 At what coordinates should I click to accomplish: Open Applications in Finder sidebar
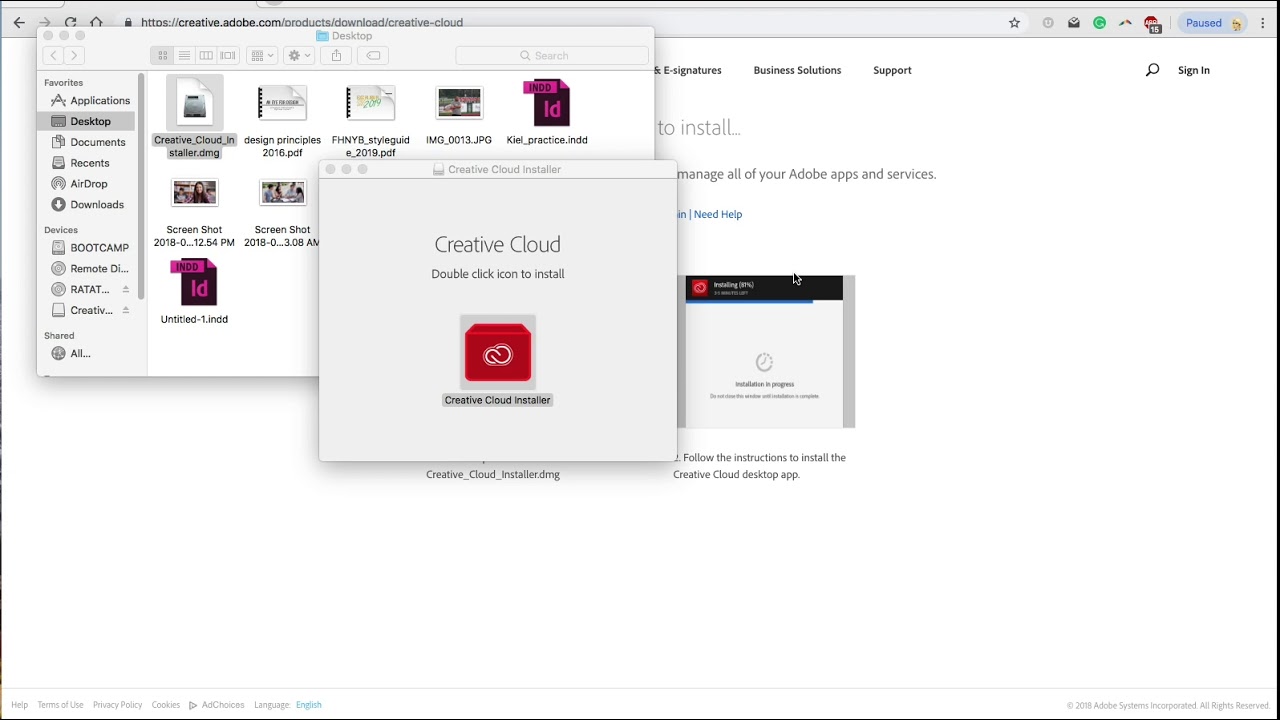click(90, 100)
